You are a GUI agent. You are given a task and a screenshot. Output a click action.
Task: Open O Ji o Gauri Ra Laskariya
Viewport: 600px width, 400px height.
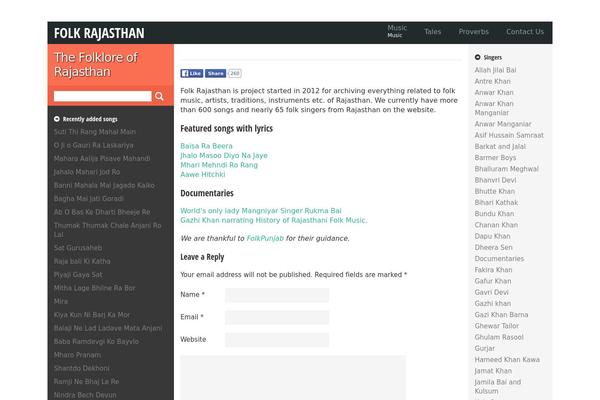click(93, 145)
